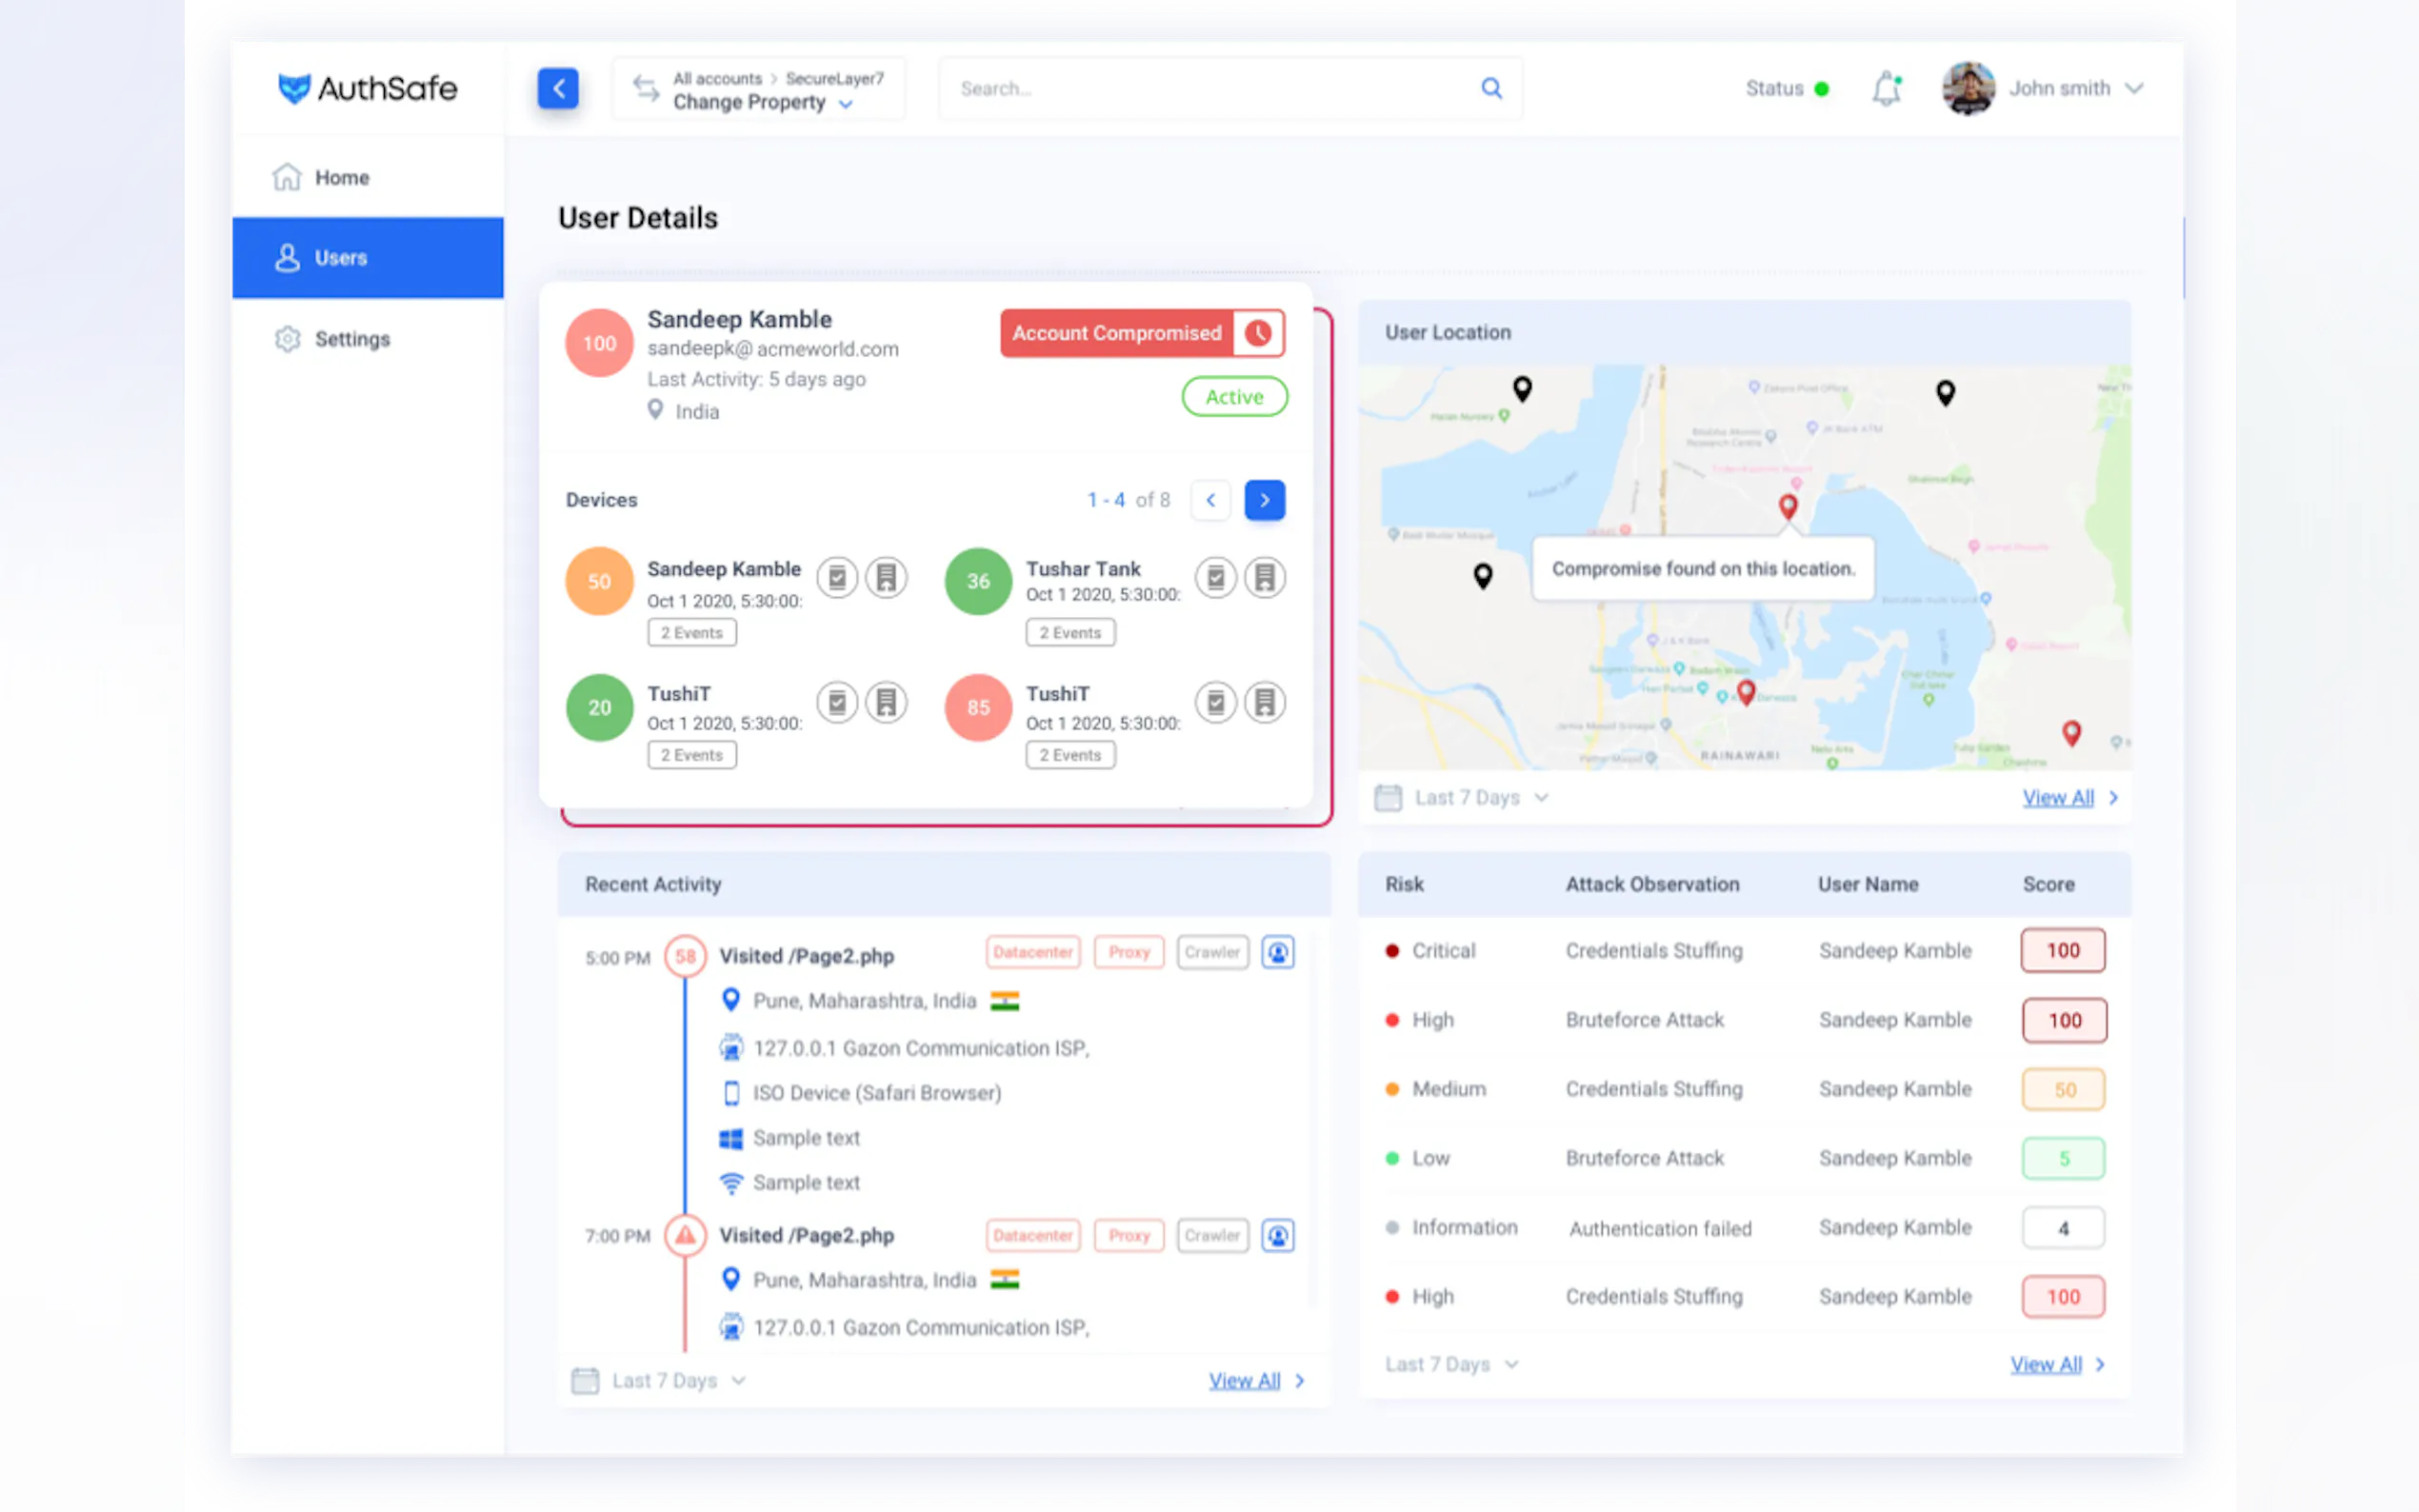
Task: Click 'Authentication failed' in Information row
Action: [x=1660, y=1228]
